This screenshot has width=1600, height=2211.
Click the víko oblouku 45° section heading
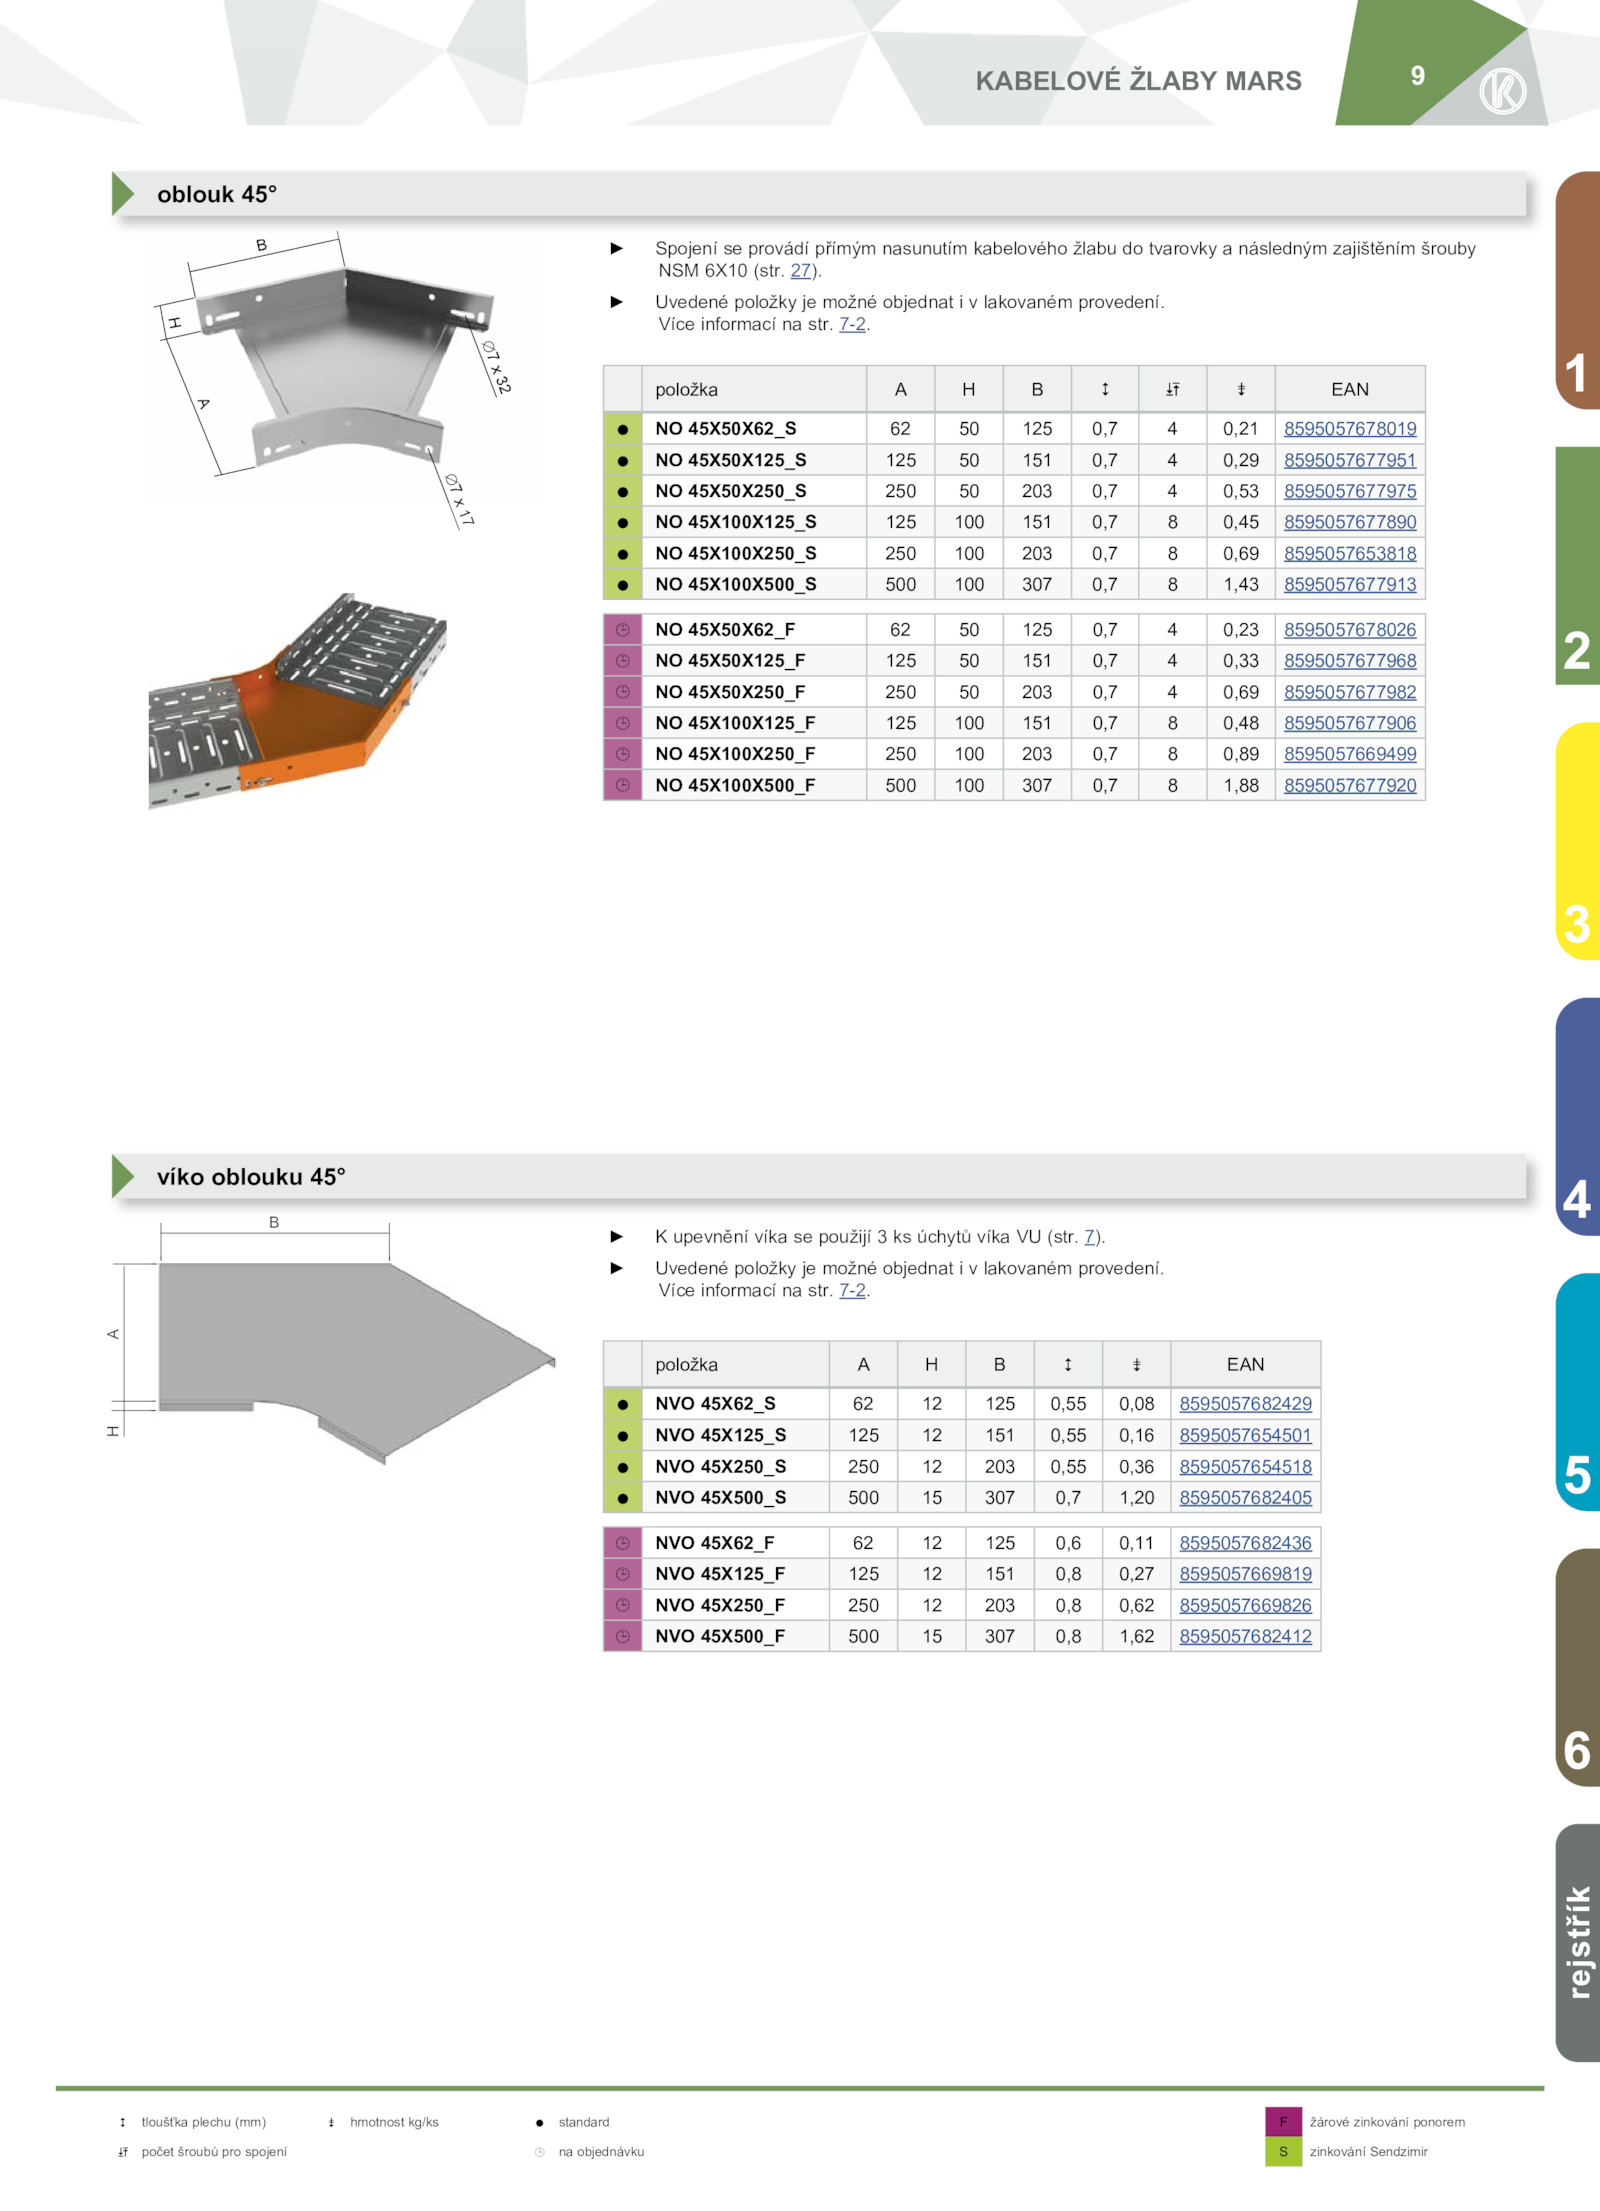pos(251,1177)
